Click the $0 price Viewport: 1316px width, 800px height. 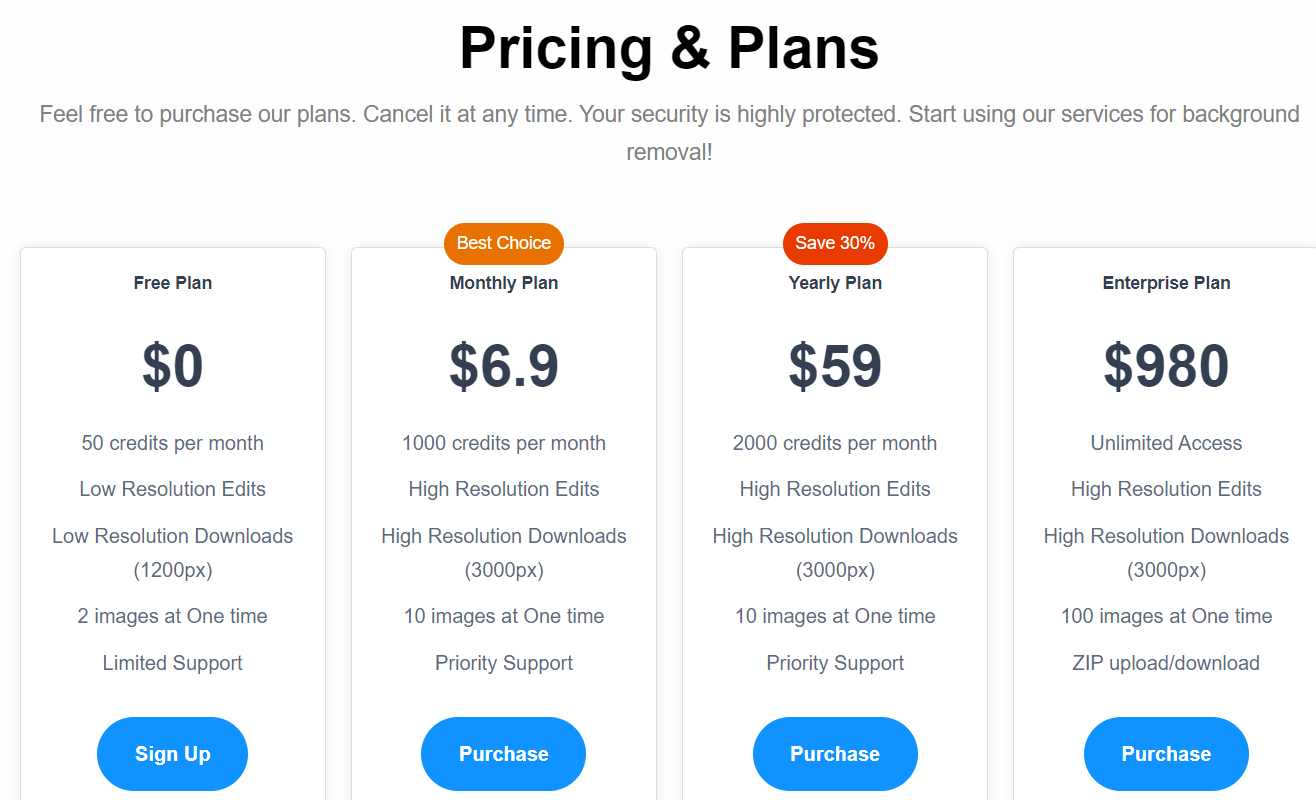point(173,366)
